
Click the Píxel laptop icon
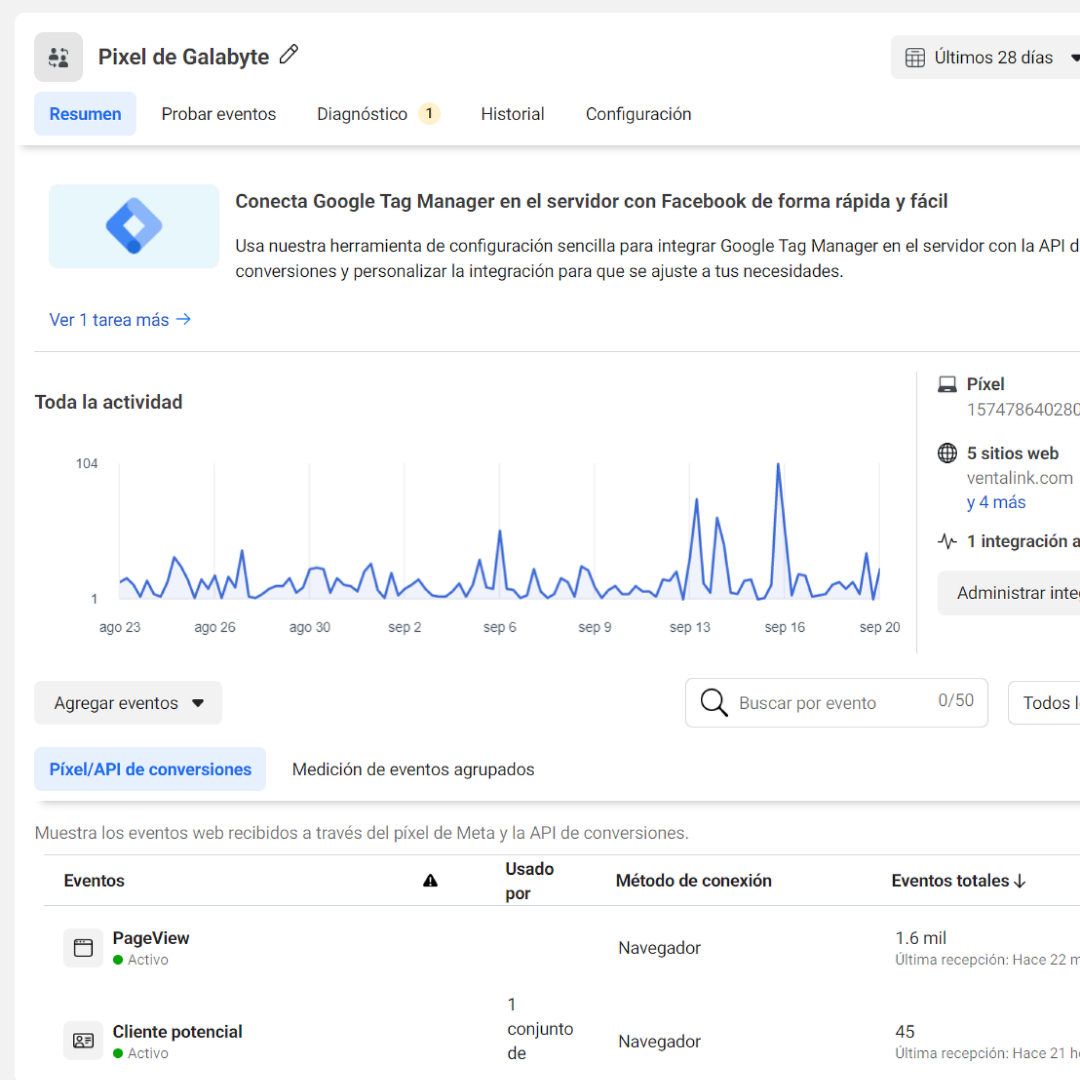[947, 384]
